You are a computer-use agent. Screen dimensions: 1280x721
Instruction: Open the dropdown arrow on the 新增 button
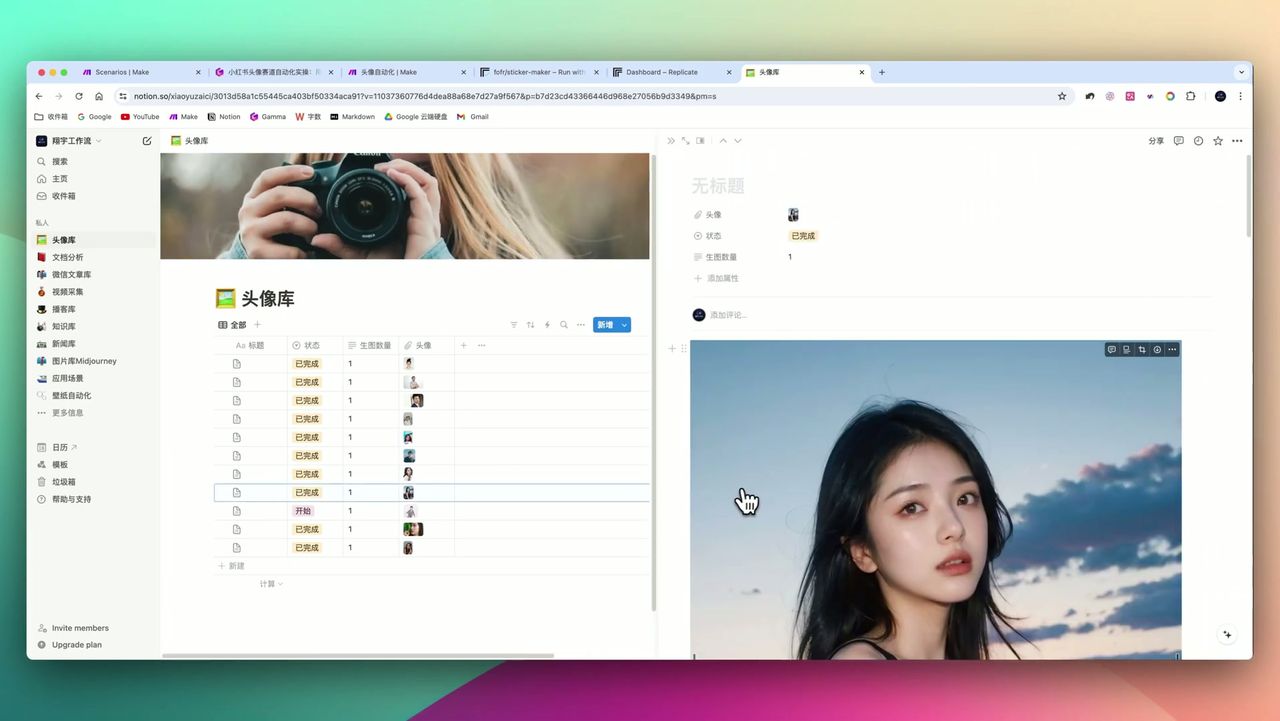(623, 324)
